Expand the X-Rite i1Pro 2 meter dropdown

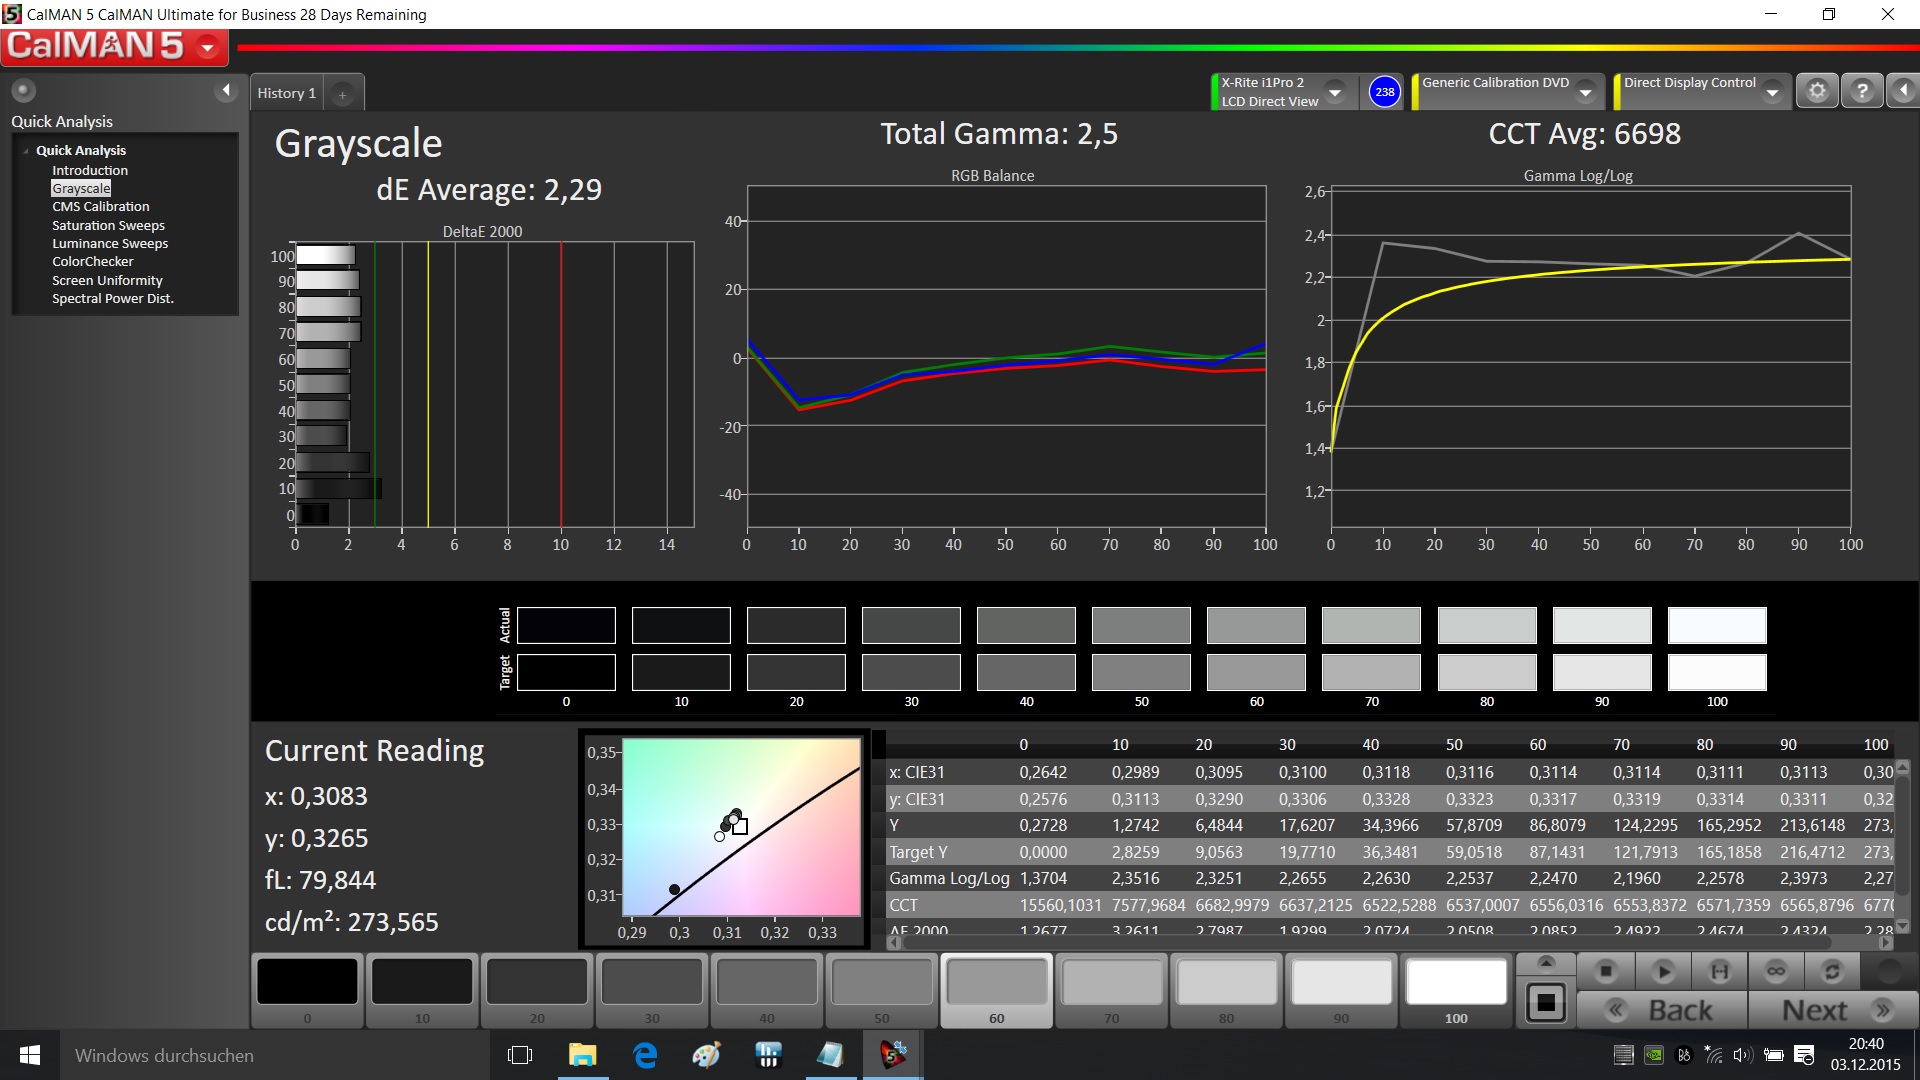pyautogui.click(x=1335, y=93)
